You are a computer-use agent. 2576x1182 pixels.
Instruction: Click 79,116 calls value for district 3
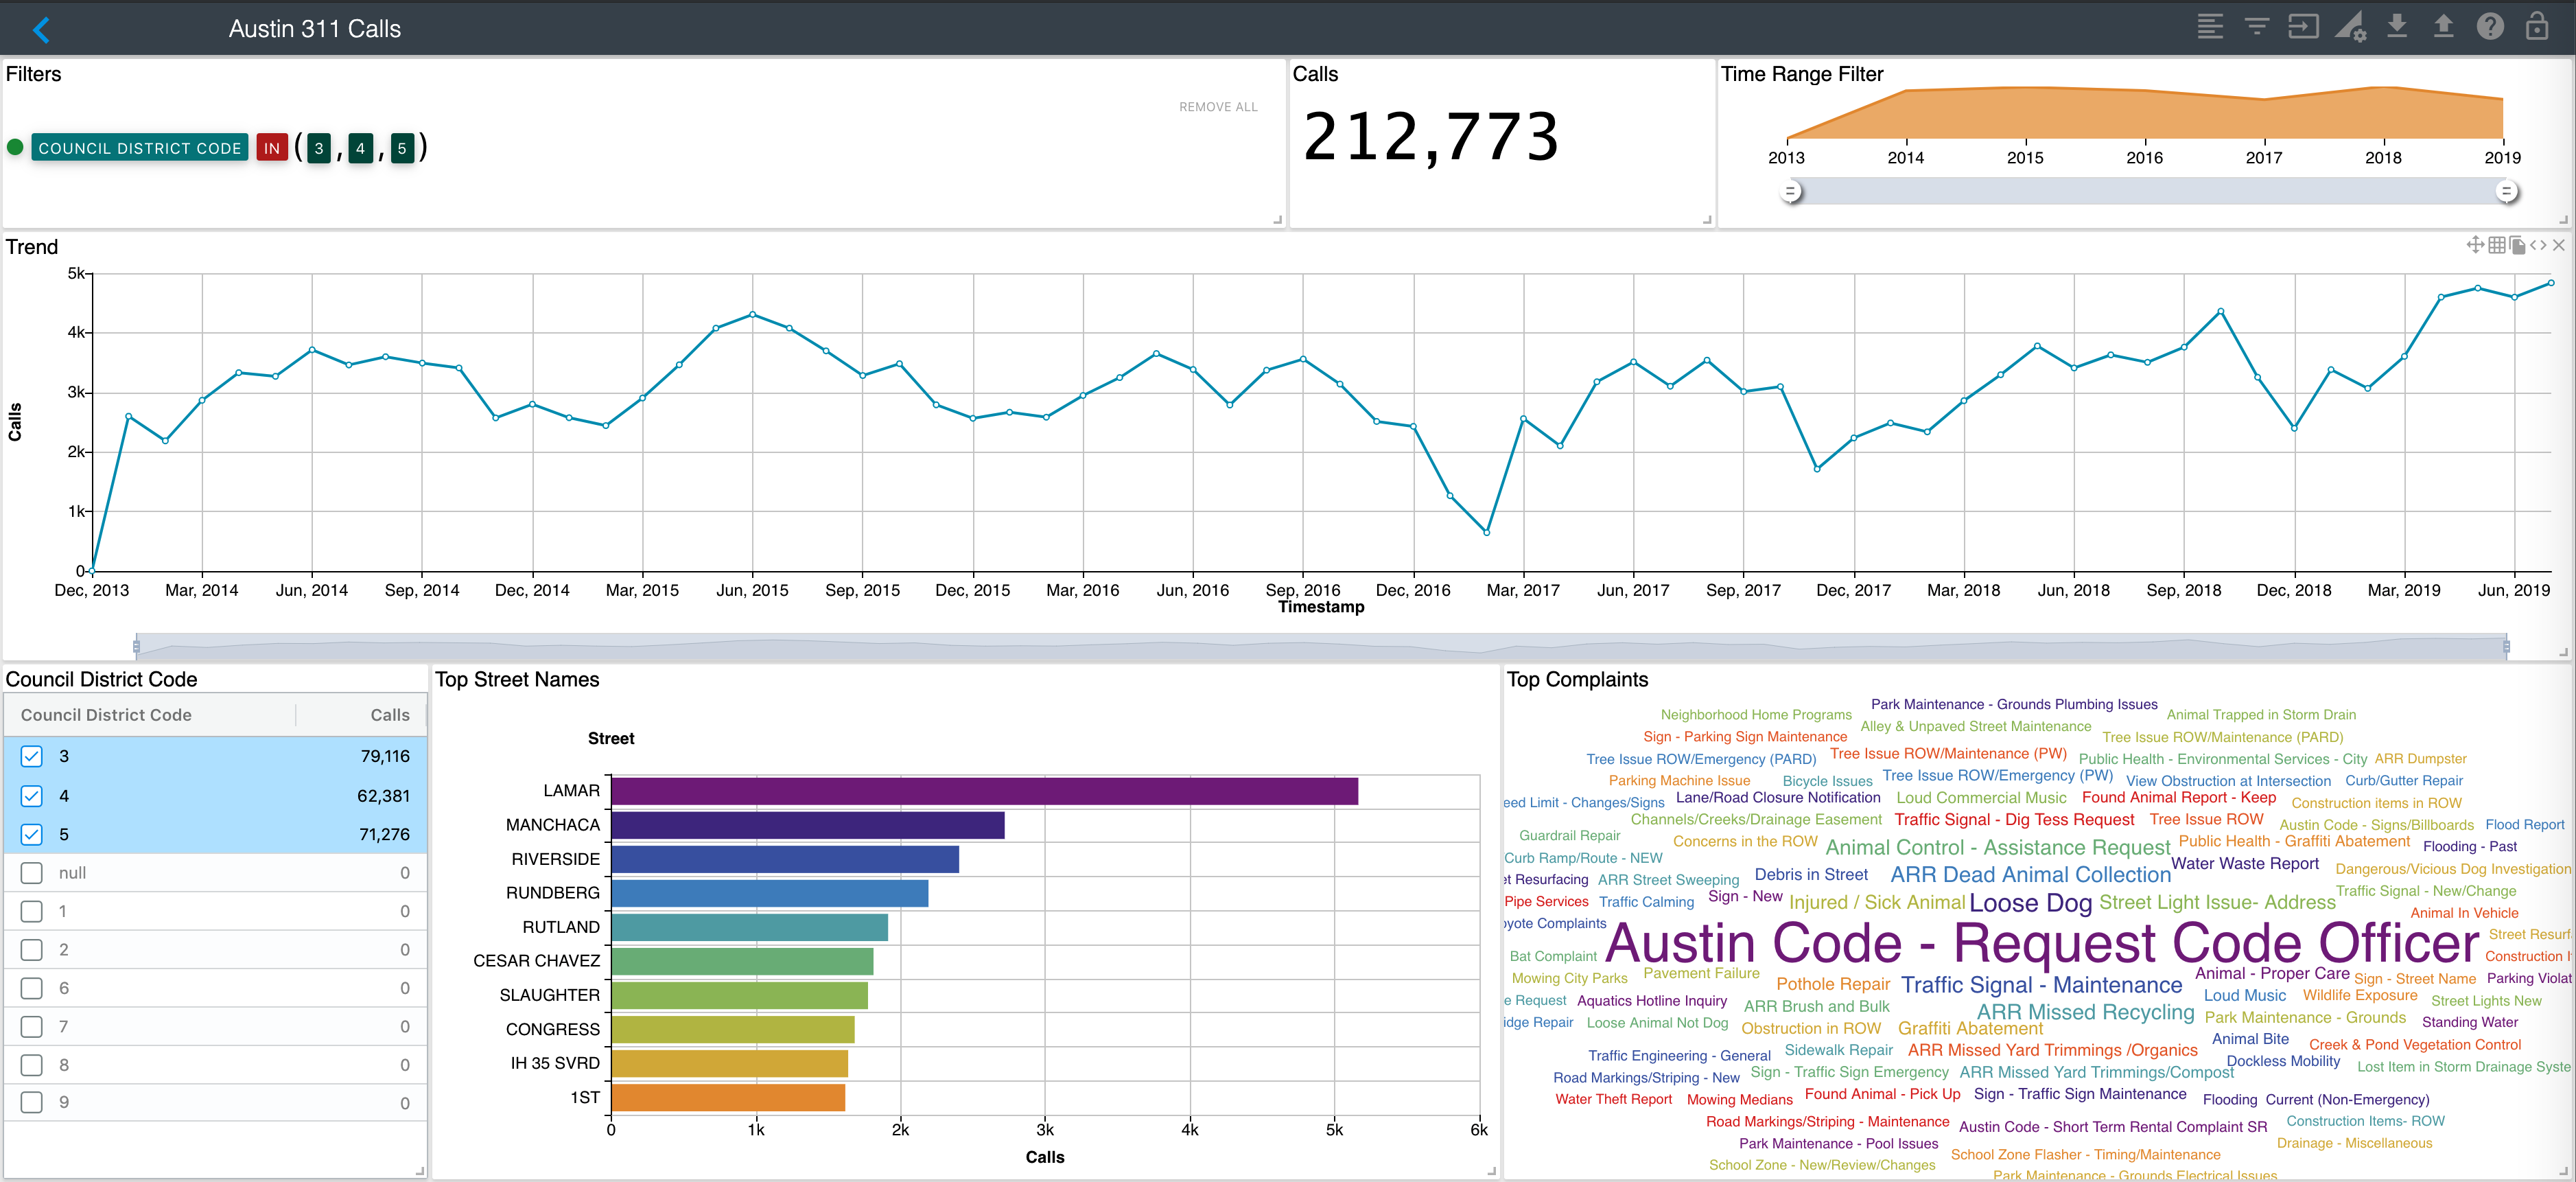[x=385, y=756]
